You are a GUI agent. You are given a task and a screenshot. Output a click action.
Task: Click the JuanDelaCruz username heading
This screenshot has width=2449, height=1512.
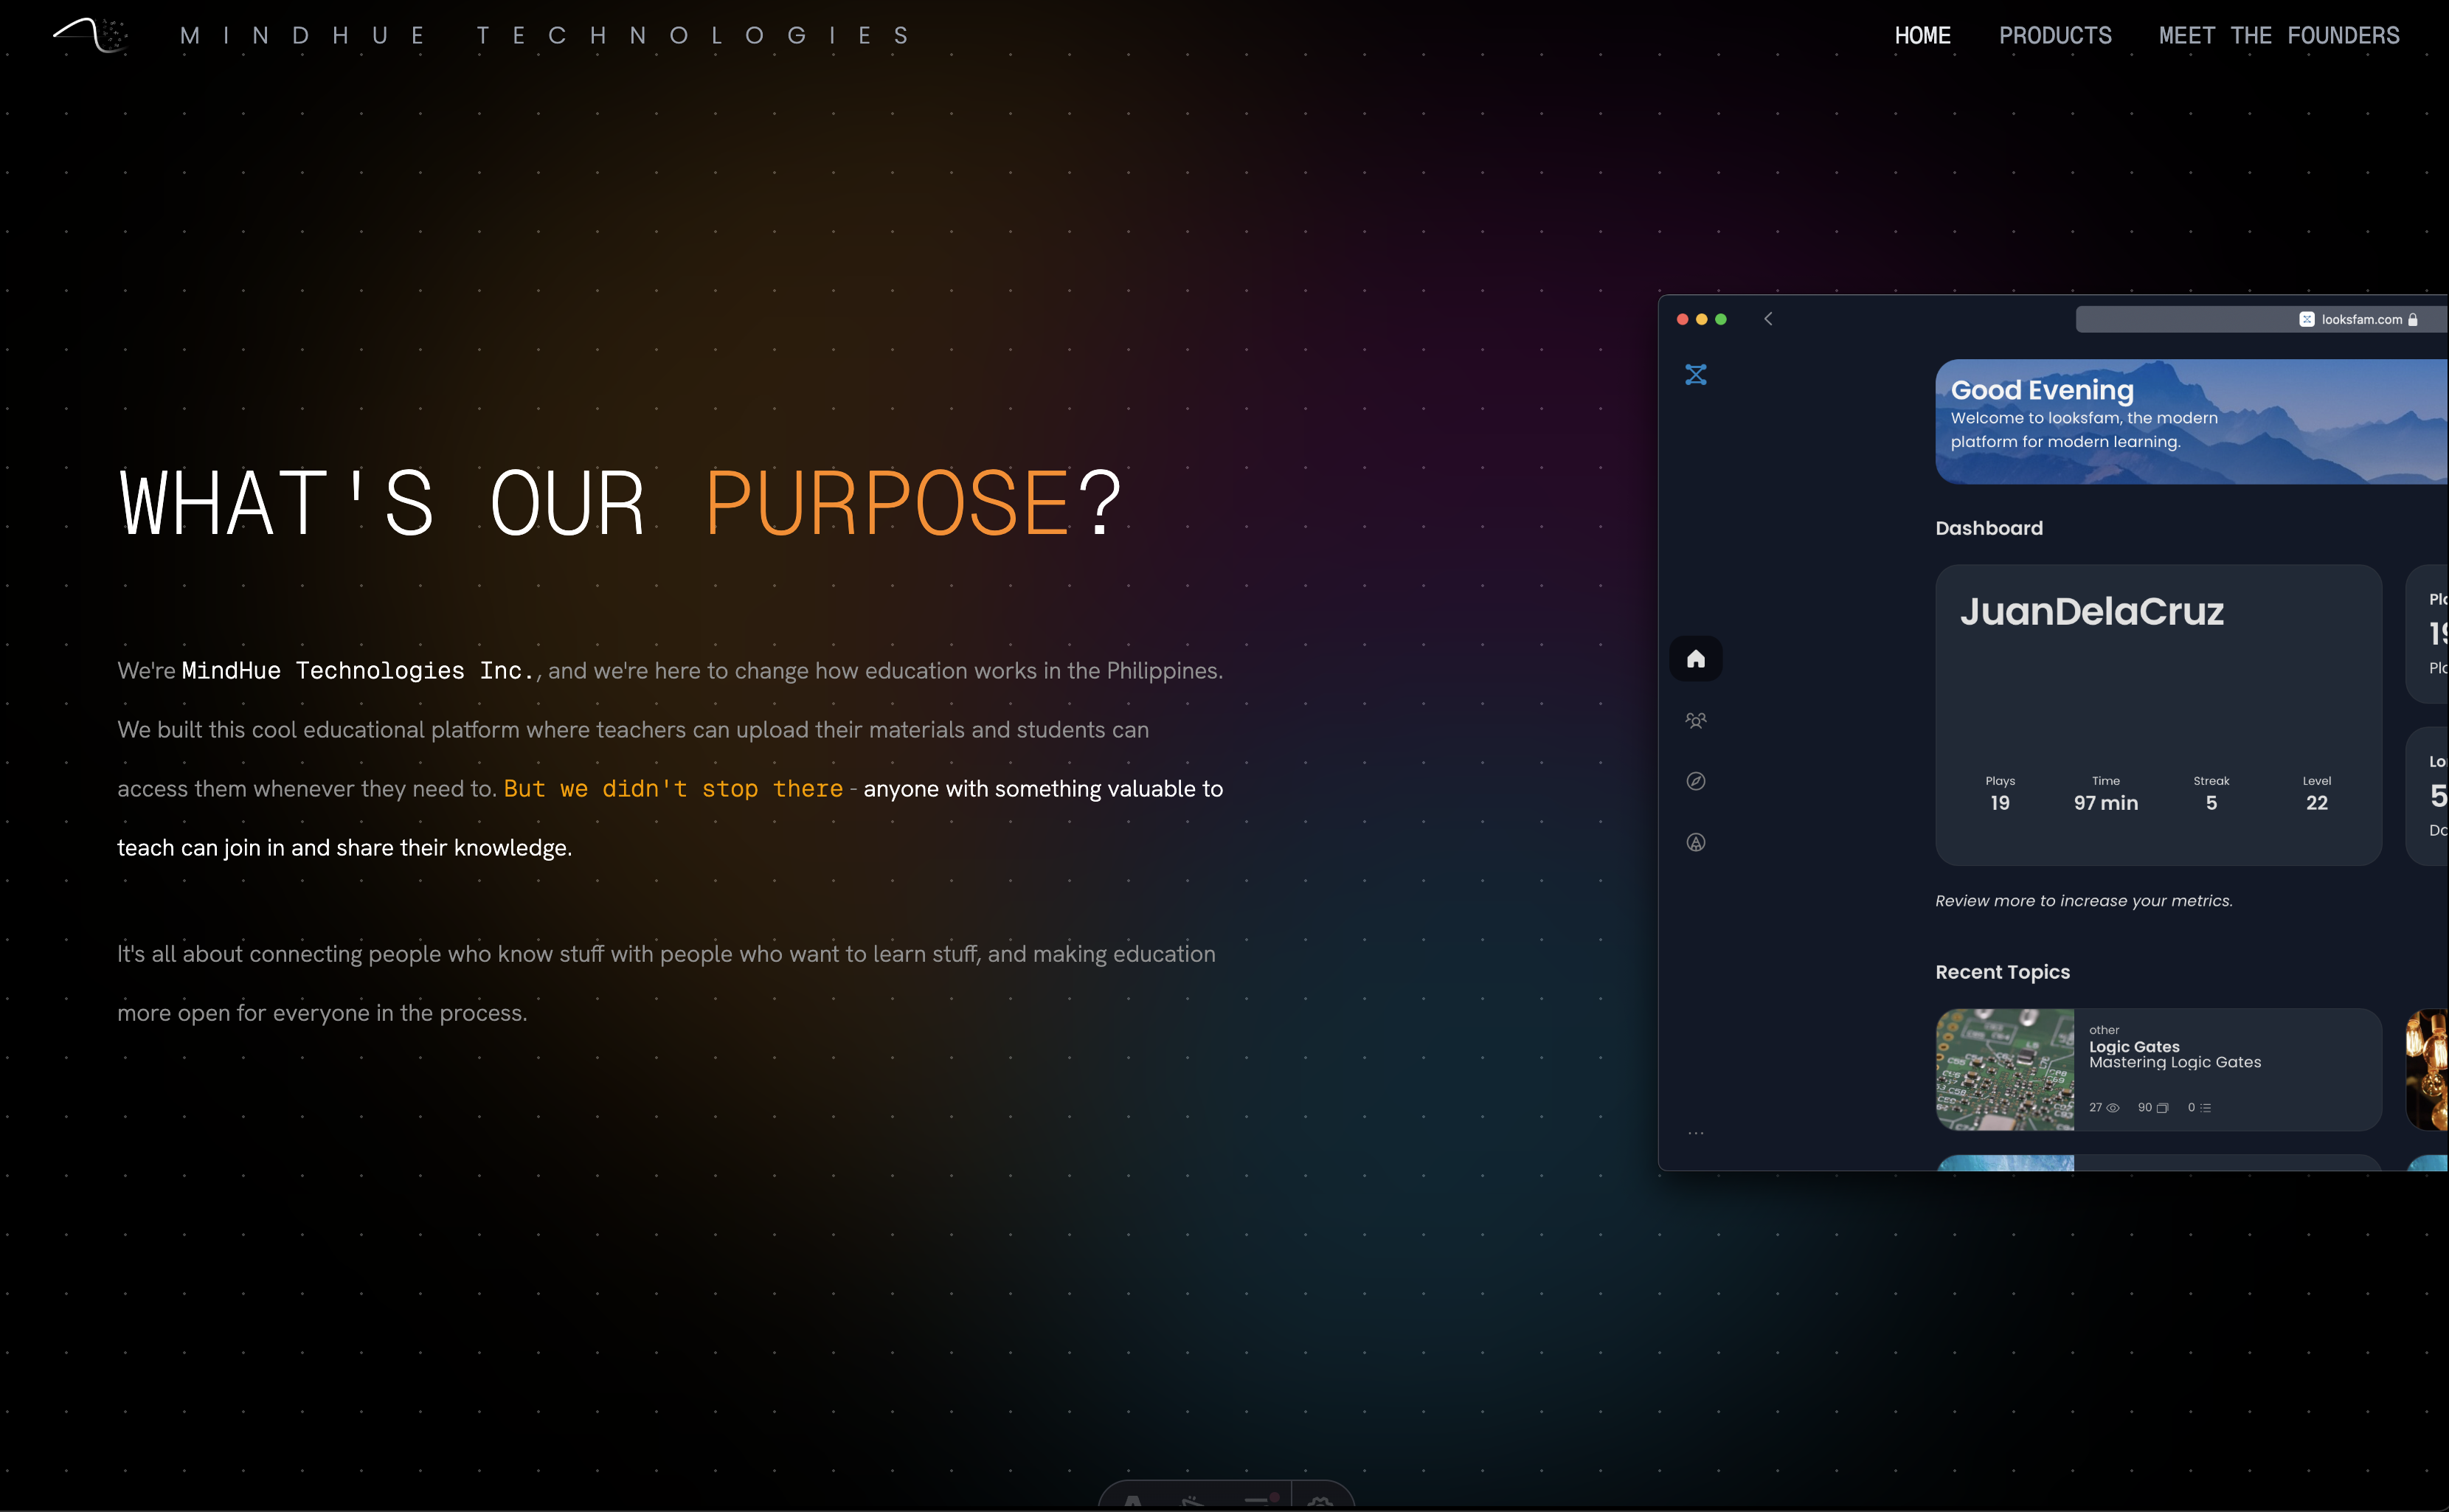click(2091, 611)
